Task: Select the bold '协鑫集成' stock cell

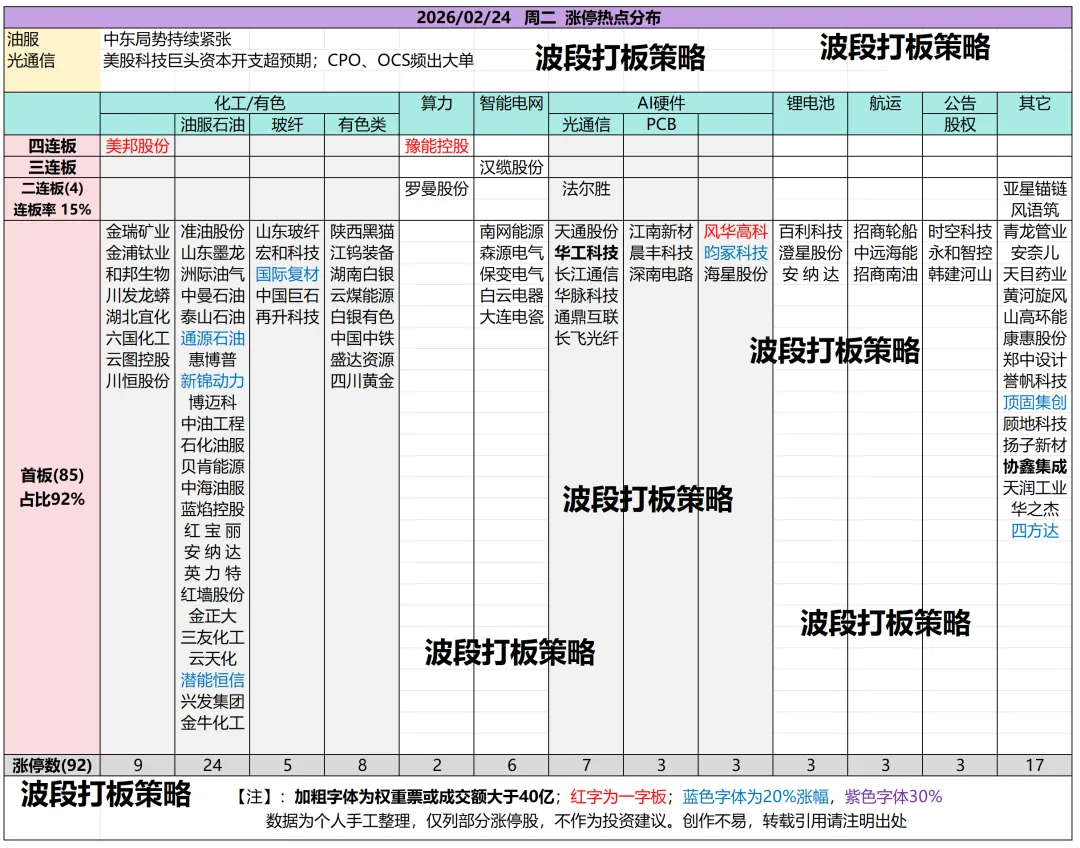Action: point(1035,466)
